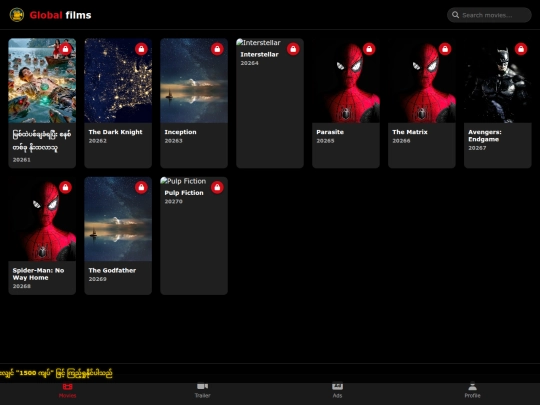Switch to the Ads tab
540x405 pixels.
tap(338, 391)
